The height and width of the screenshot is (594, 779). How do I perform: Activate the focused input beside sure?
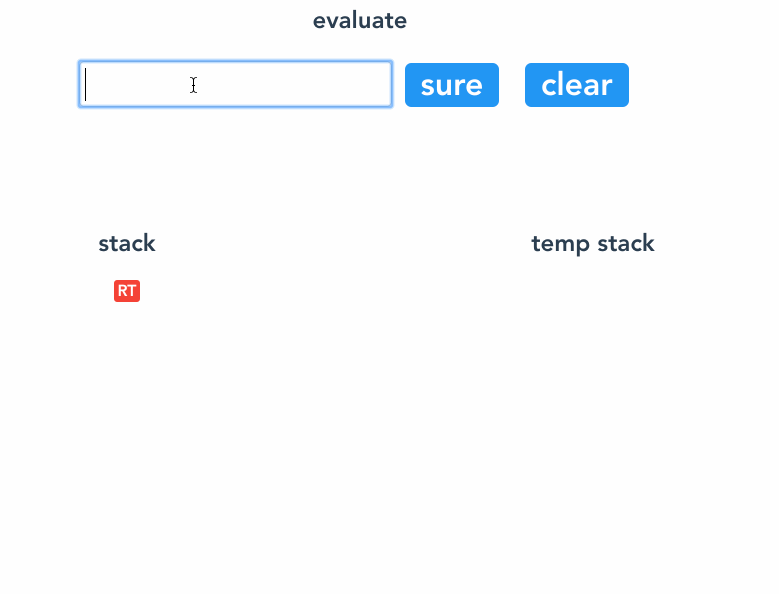tap(235, 84)
